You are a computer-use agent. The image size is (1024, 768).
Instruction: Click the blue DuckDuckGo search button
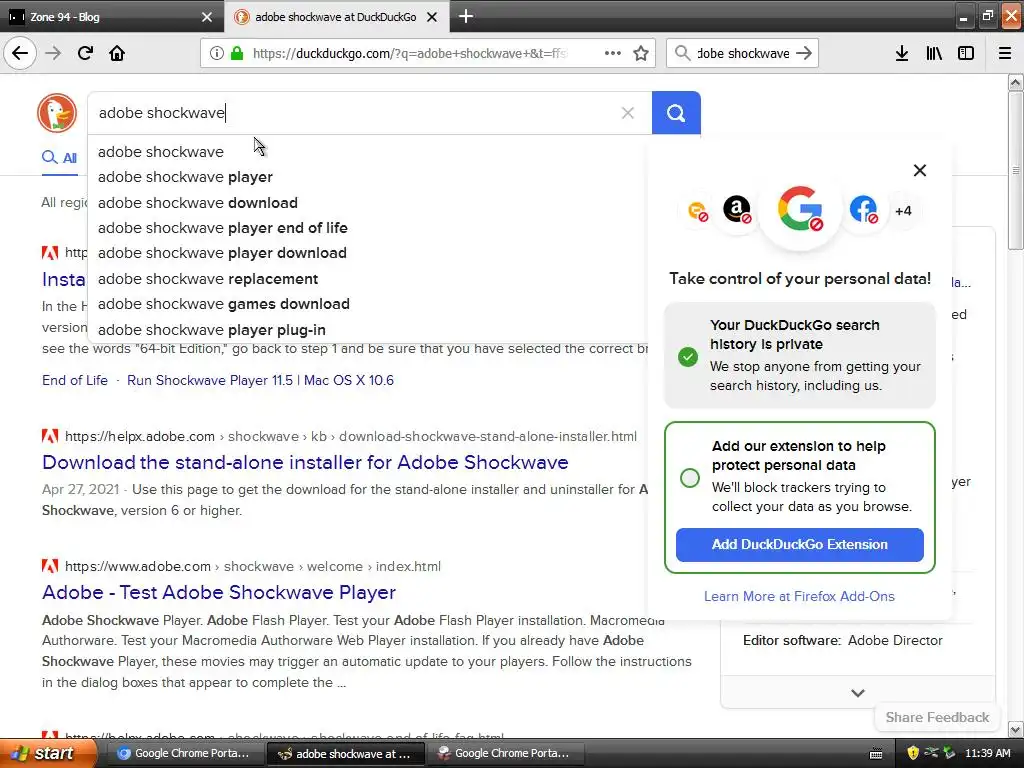(676, 113)
